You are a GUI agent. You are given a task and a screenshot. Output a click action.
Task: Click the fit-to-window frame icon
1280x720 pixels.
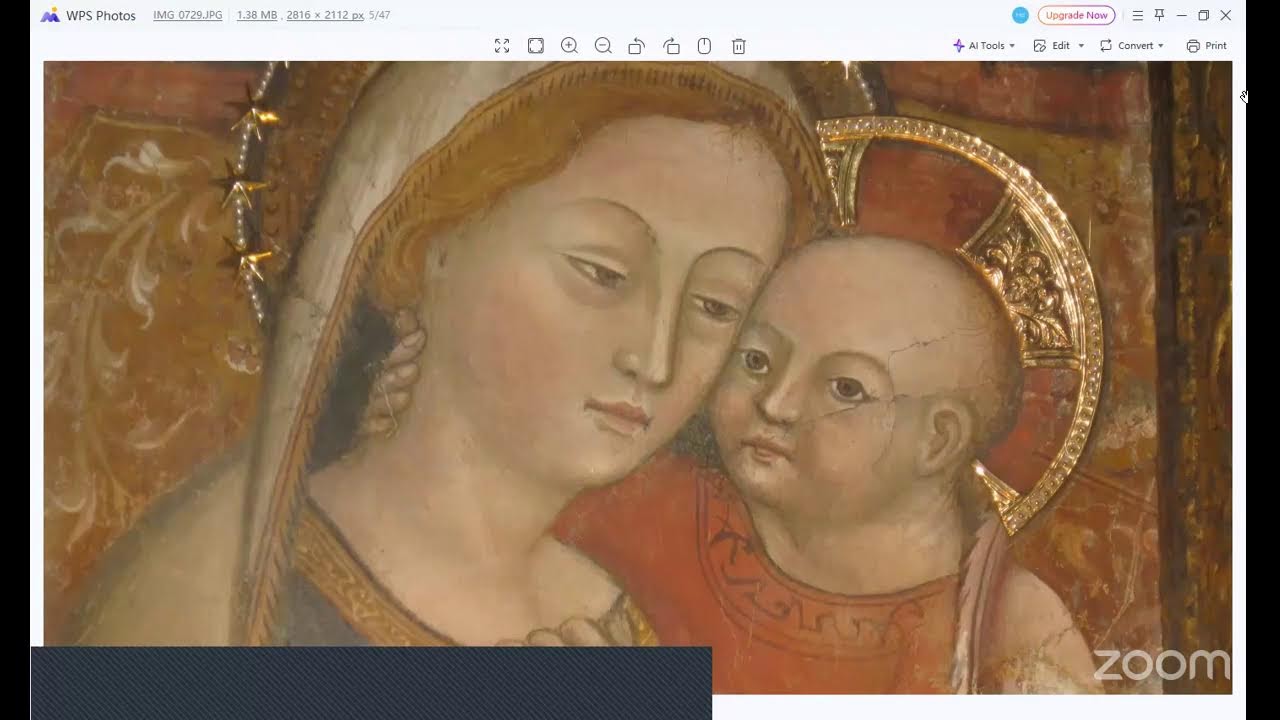click(536, 46)
